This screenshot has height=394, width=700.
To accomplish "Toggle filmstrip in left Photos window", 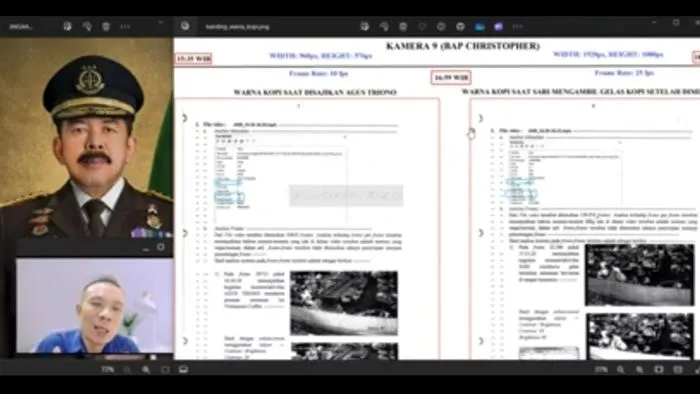I will 183,369.
